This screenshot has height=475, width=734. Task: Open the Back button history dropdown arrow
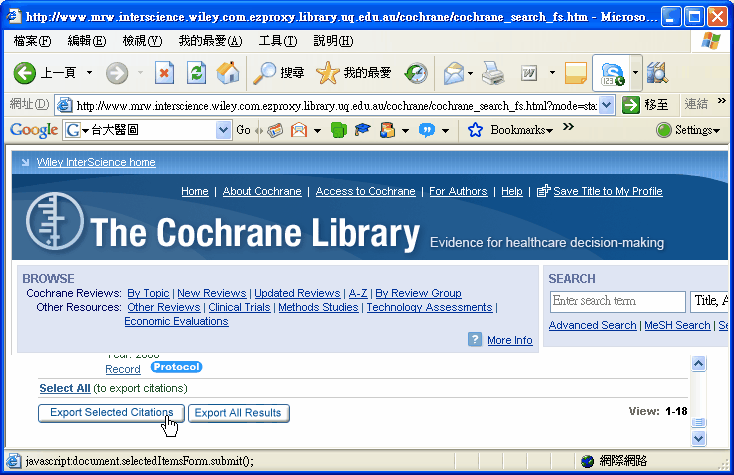tap(89, 73)
